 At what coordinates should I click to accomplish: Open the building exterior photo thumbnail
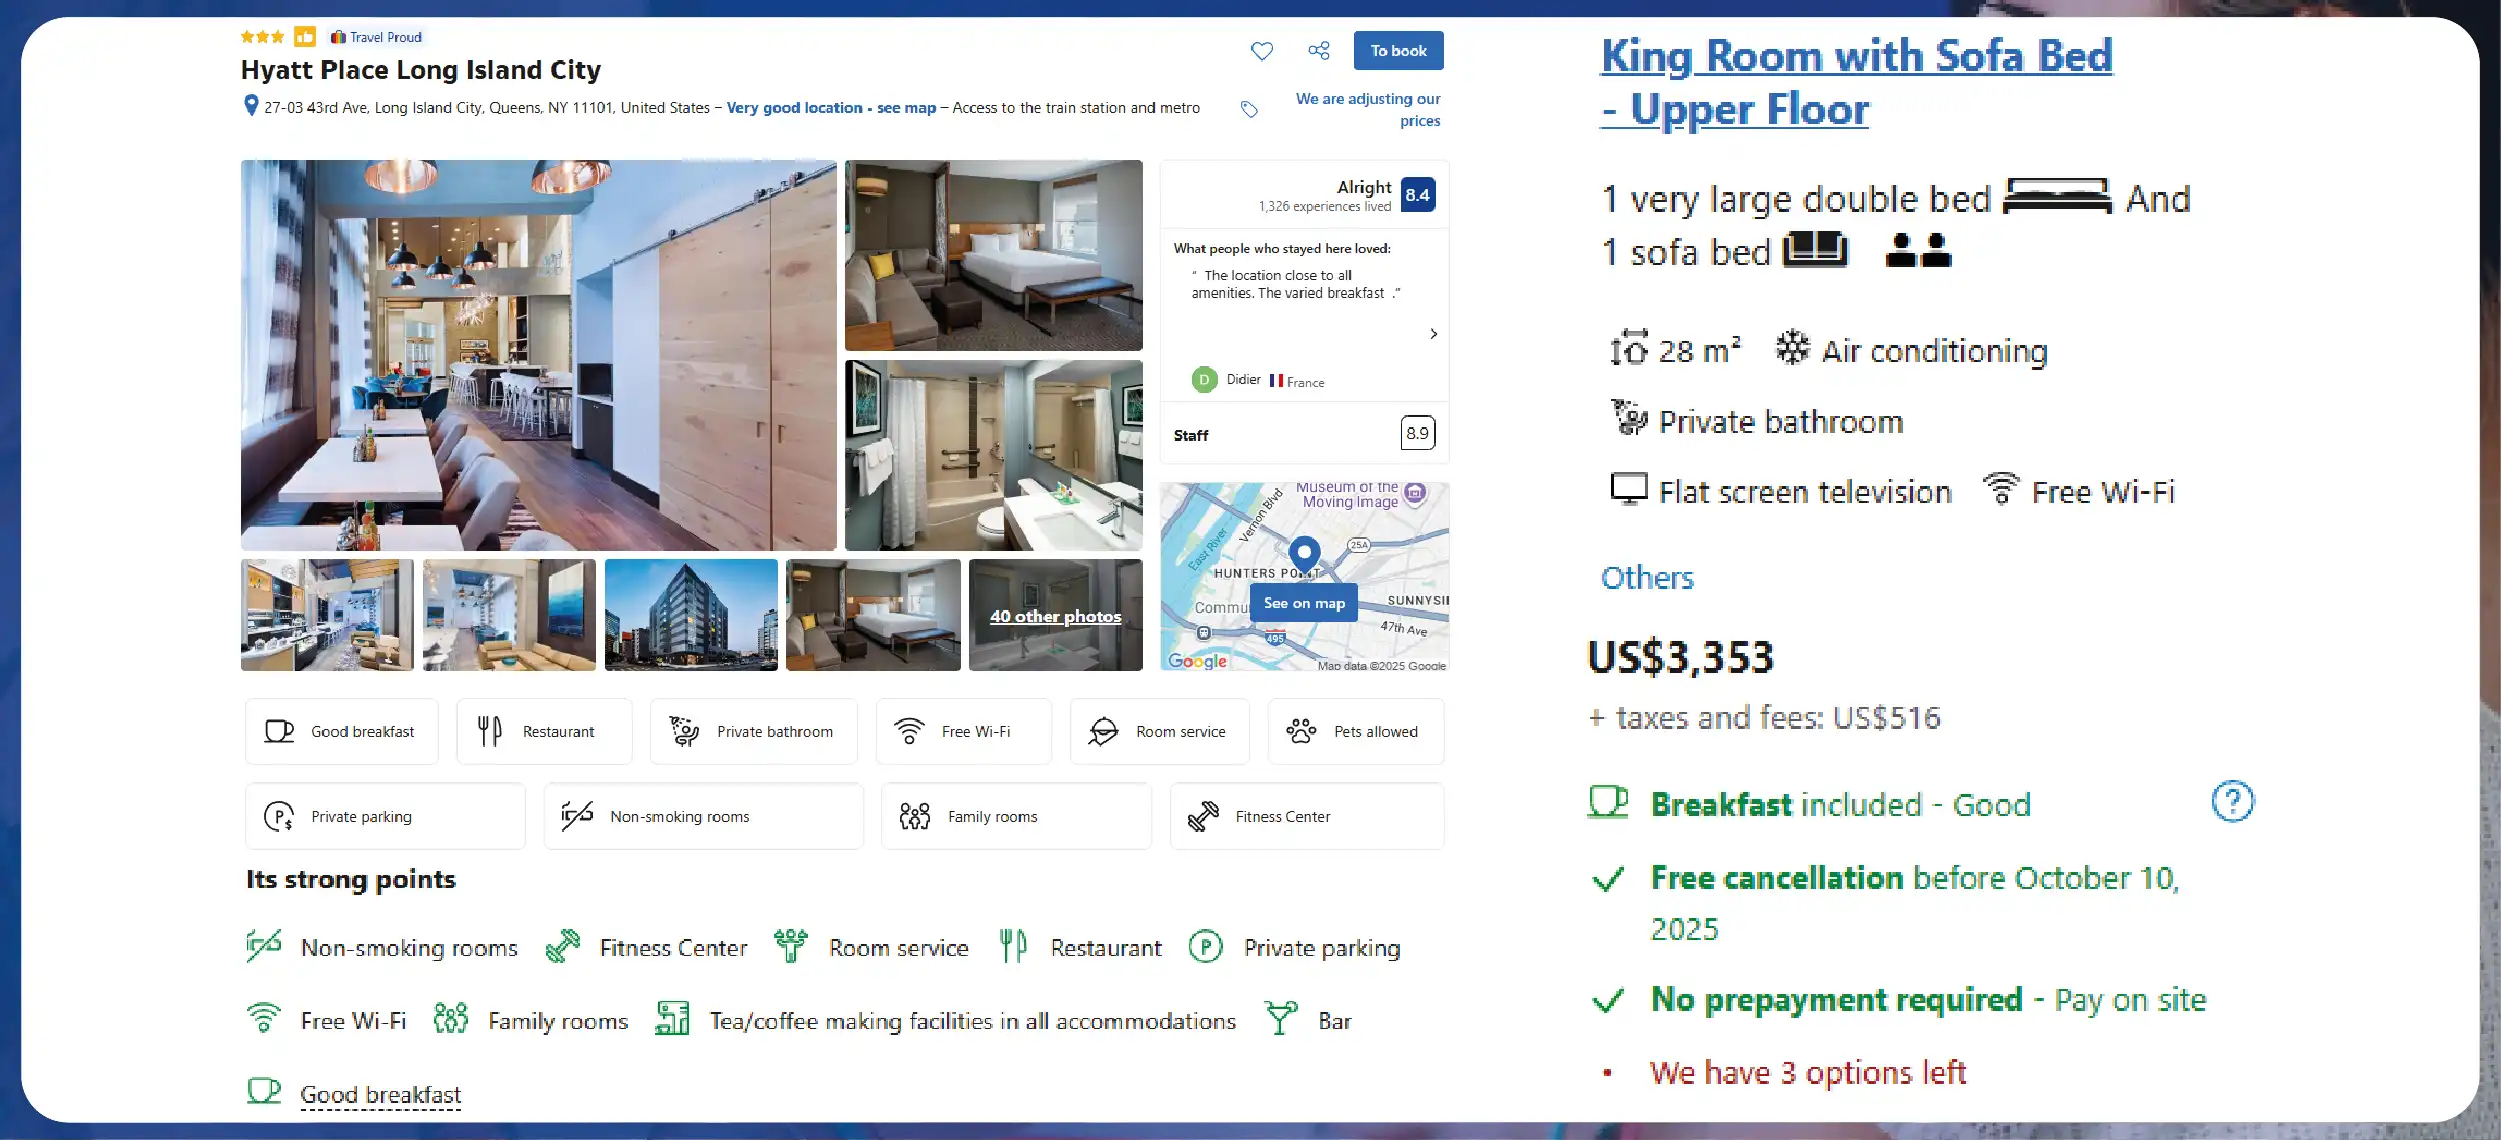pyautogui.click(x=691, y=615)
